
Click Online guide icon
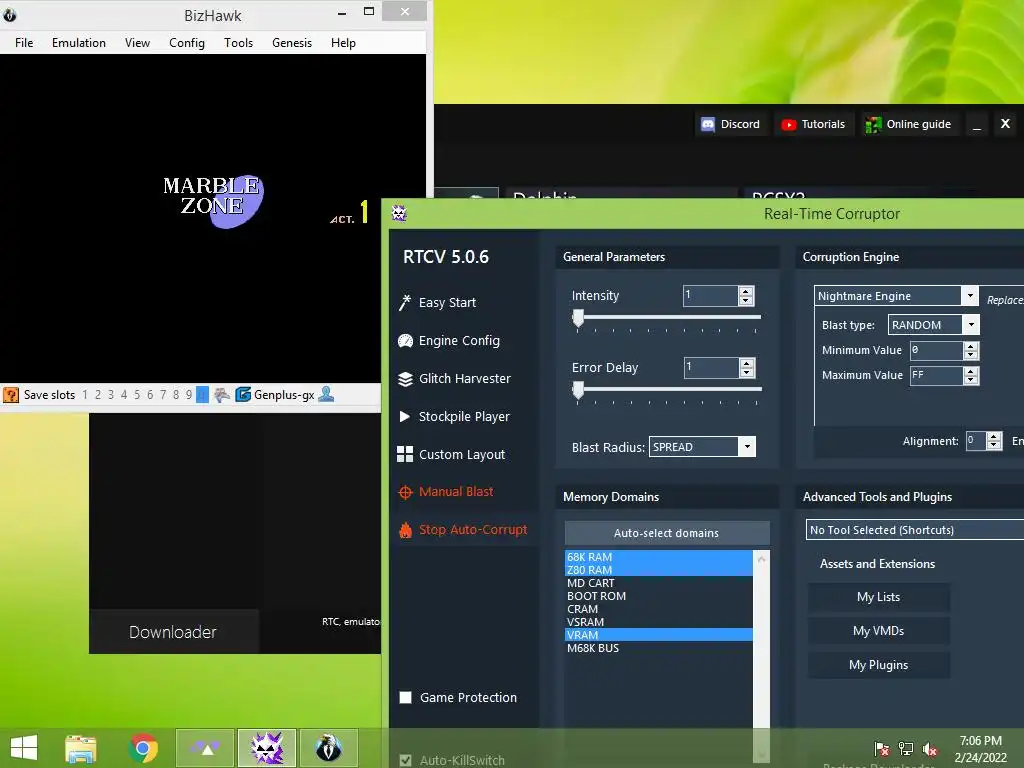pyautogui.click(x=872, y=124)
